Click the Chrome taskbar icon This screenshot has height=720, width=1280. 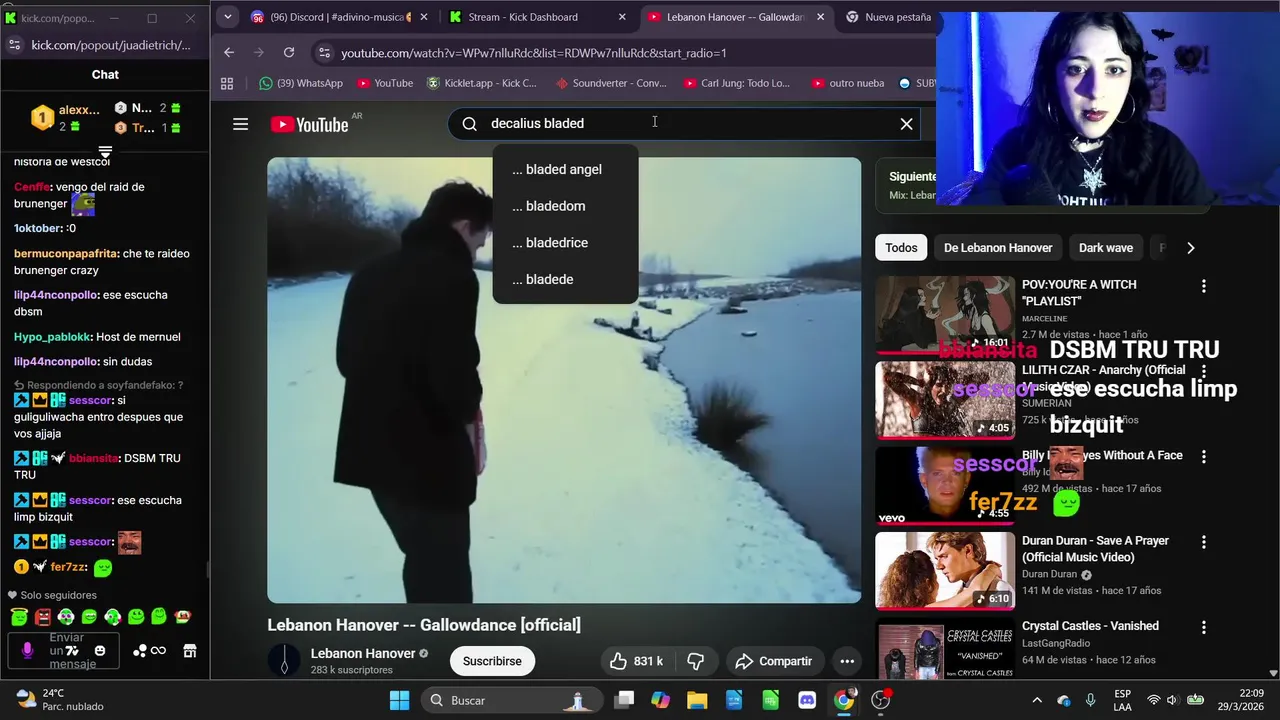[844, 700]
